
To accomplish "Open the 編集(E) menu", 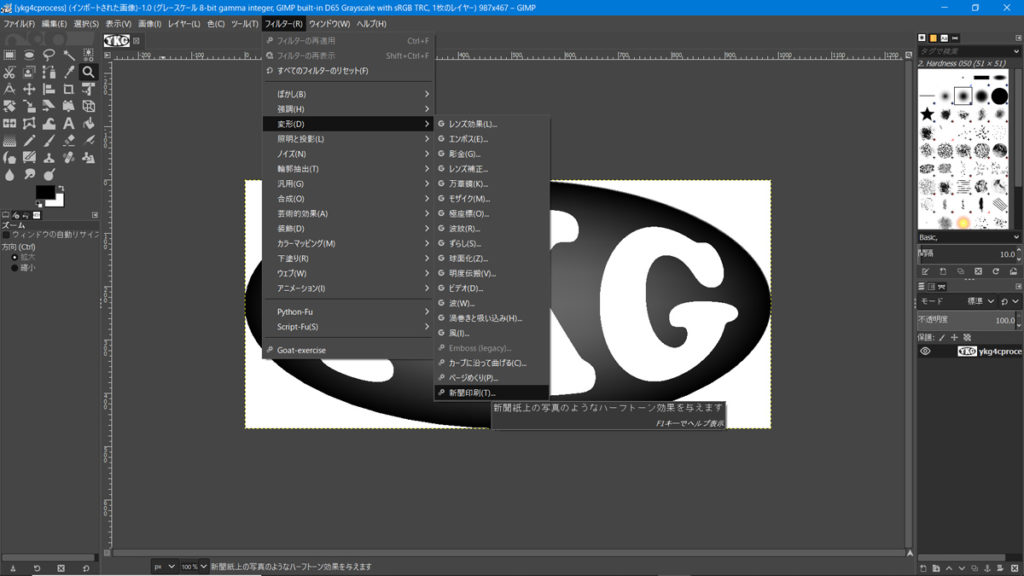I will pos(54,24).
